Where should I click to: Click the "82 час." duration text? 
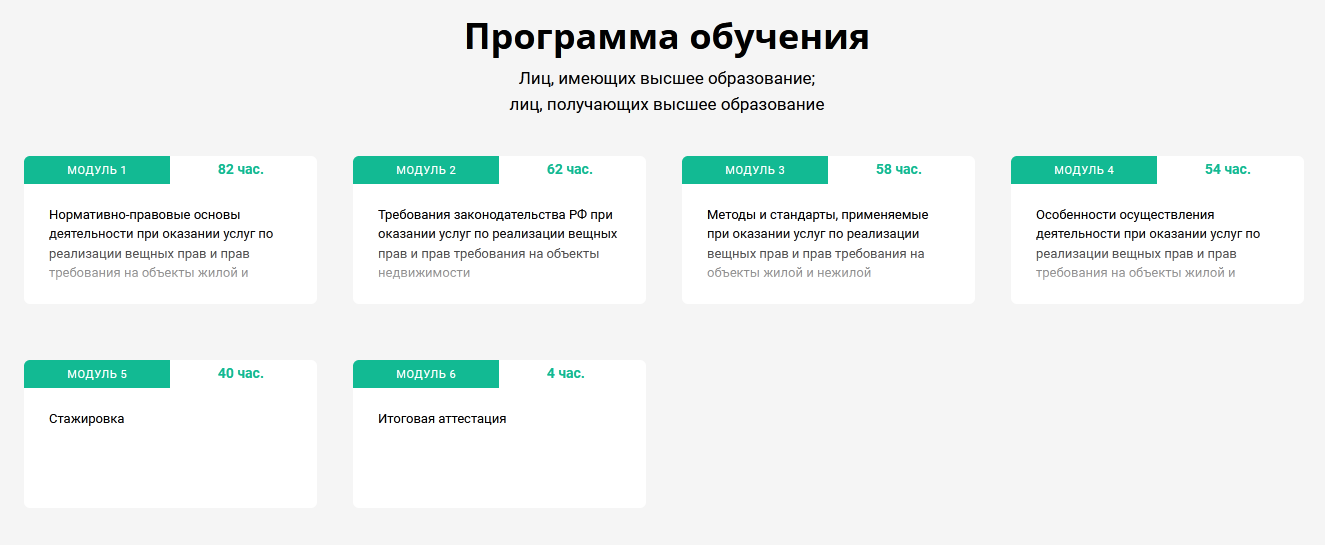241,169
